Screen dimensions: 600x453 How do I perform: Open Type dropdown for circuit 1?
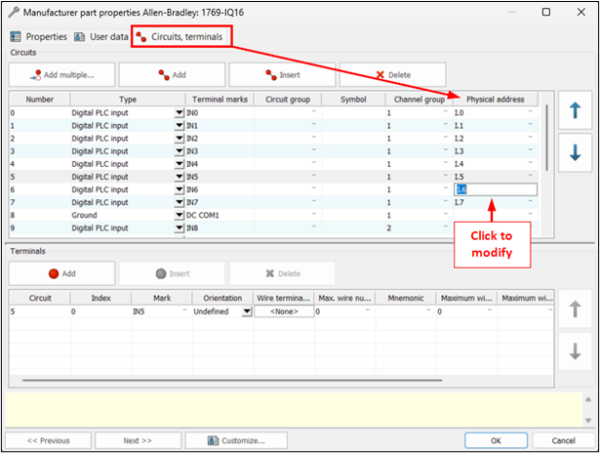point(179,125)
